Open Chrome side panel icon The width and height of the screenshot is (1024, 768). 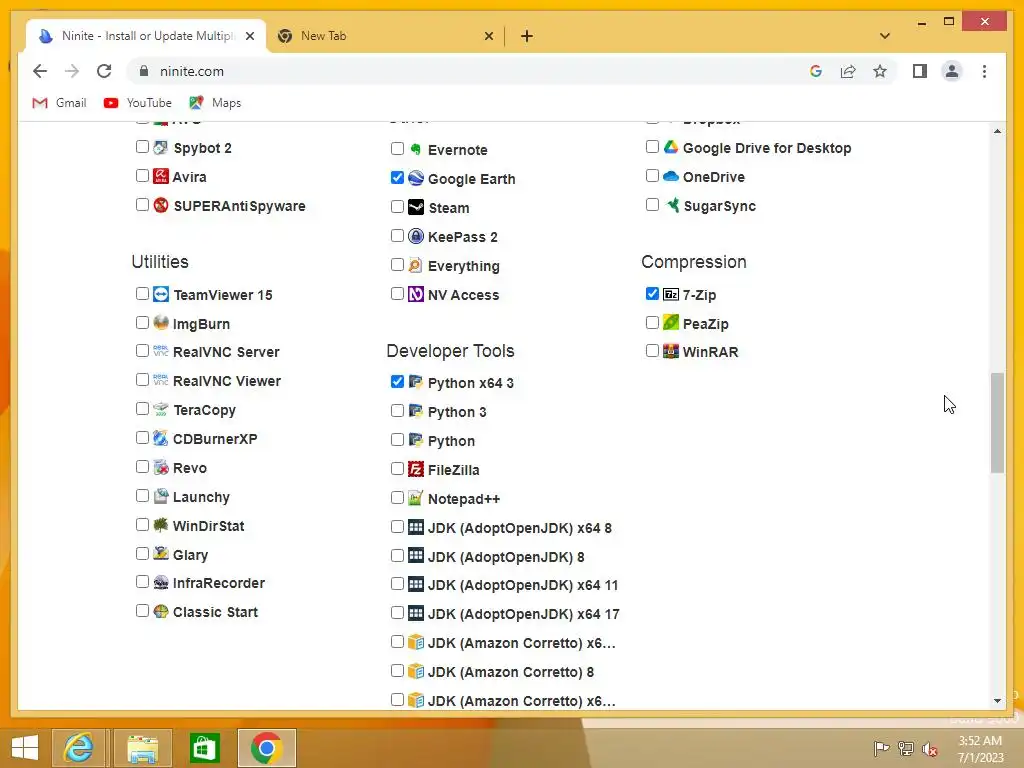pyautogui.click(x=920, y=71)
